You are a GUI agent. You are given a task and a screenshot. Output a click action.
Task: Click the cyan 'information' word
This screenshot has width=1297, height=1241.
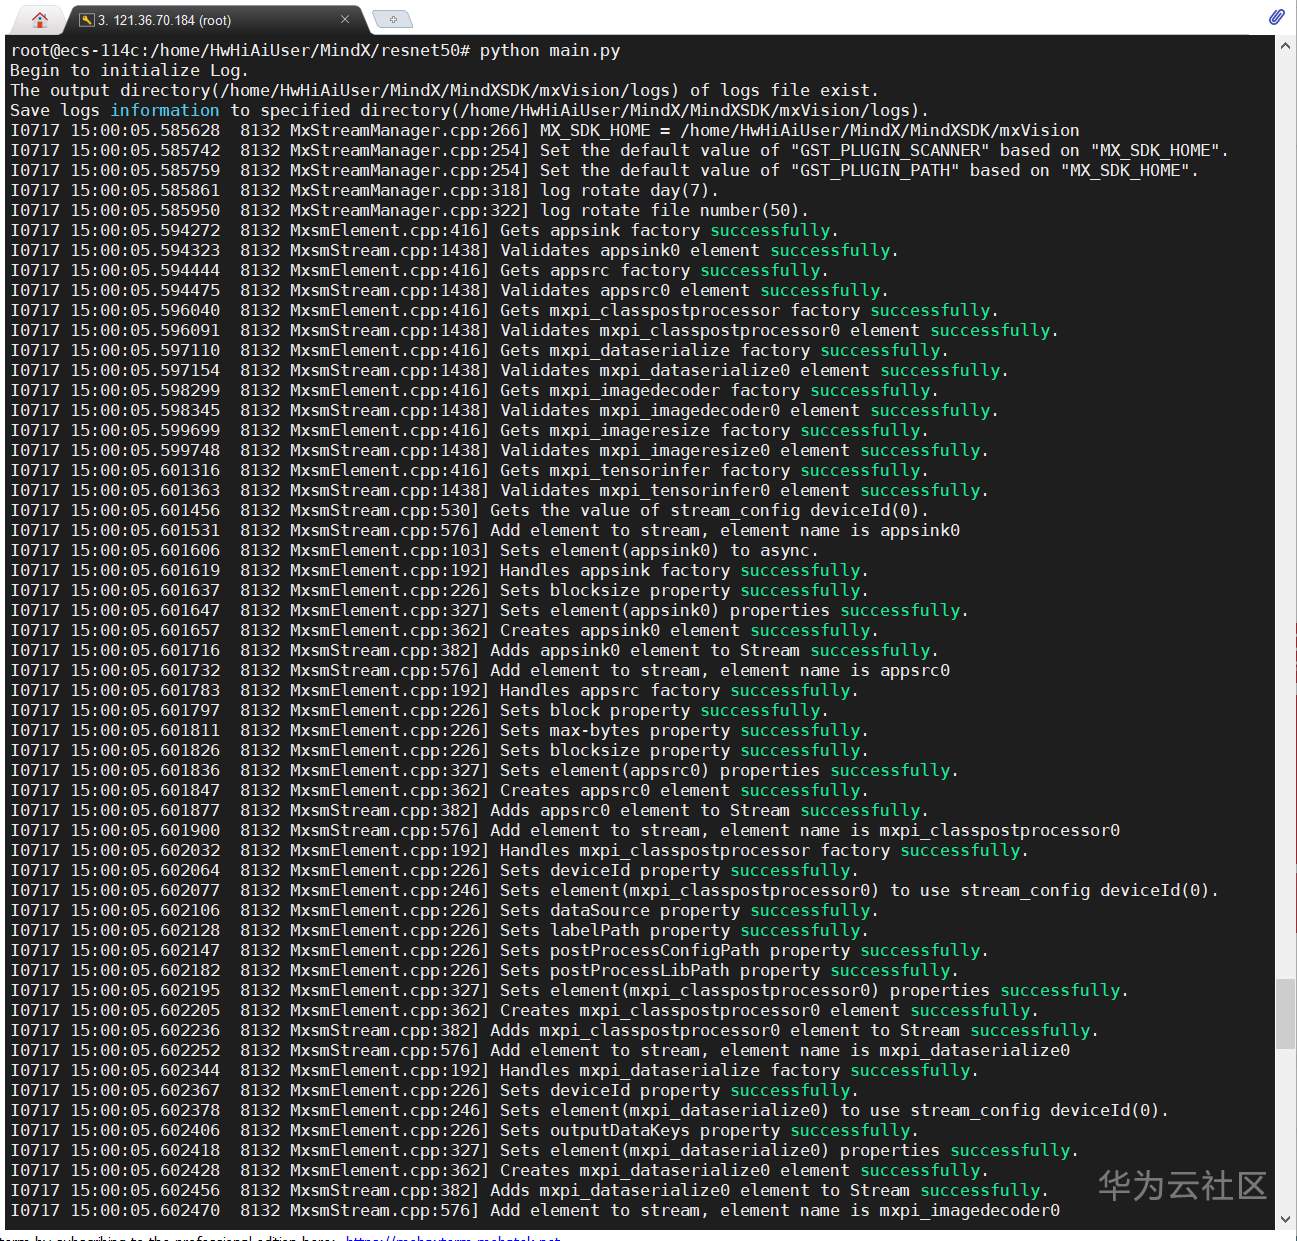[165, 110]
